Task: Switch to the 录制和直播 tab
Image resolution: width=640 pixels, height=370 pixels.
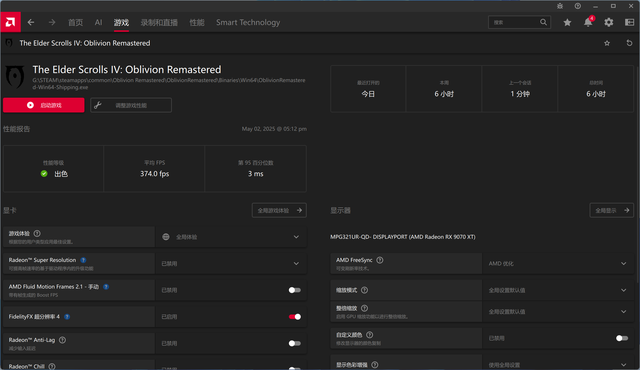Action: (x=159, y=22)
